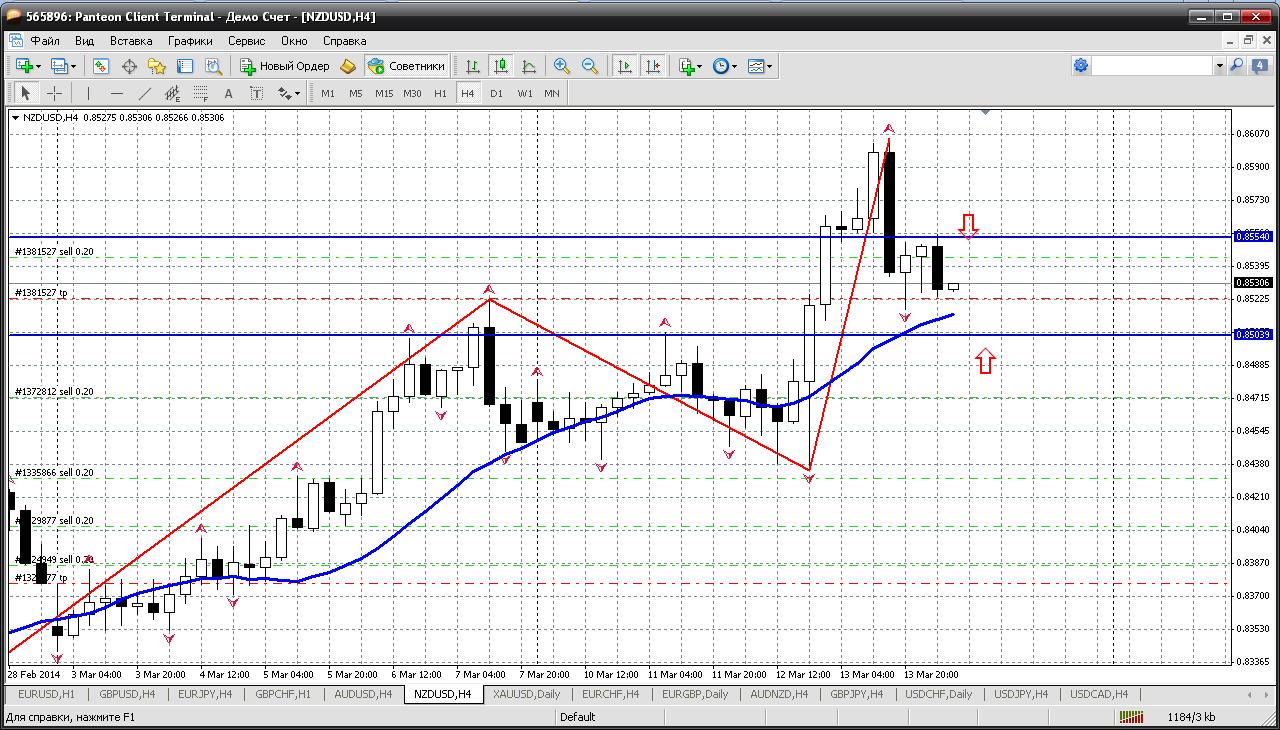Viewport: 1280px width, 730px height.
Task: Switch to M1 timeframe
Action: [x=328, y=93]
